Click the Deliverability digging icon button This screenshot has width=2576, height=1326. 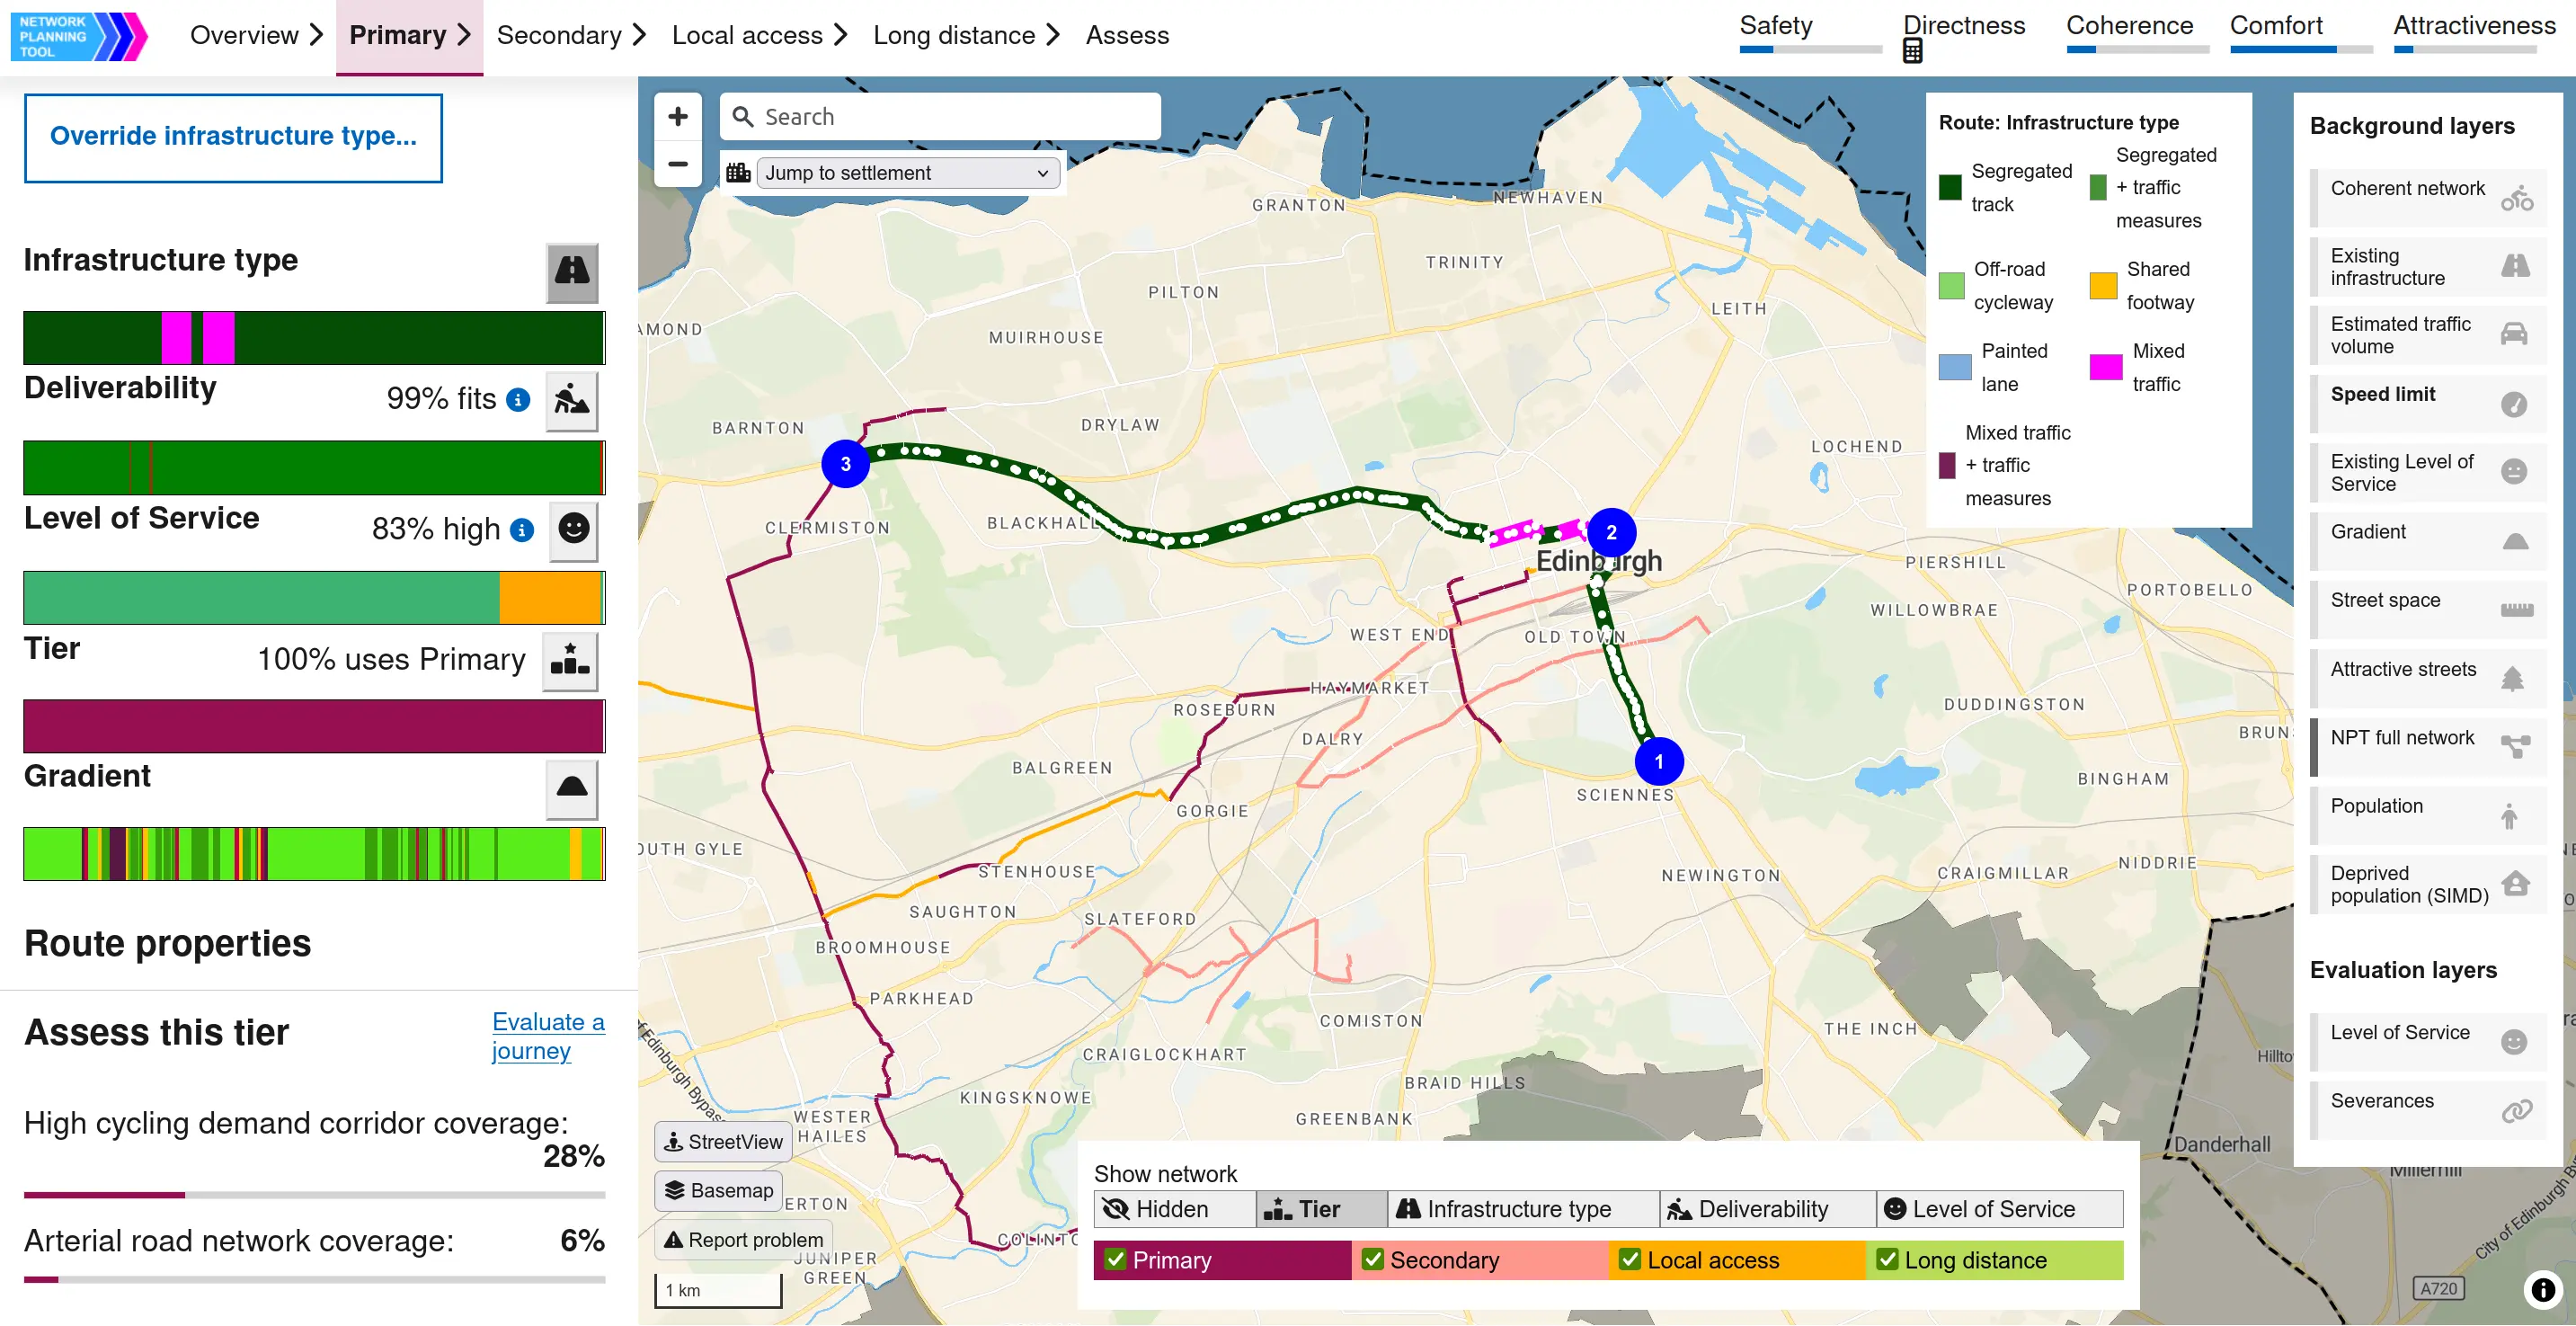(572, 400)
